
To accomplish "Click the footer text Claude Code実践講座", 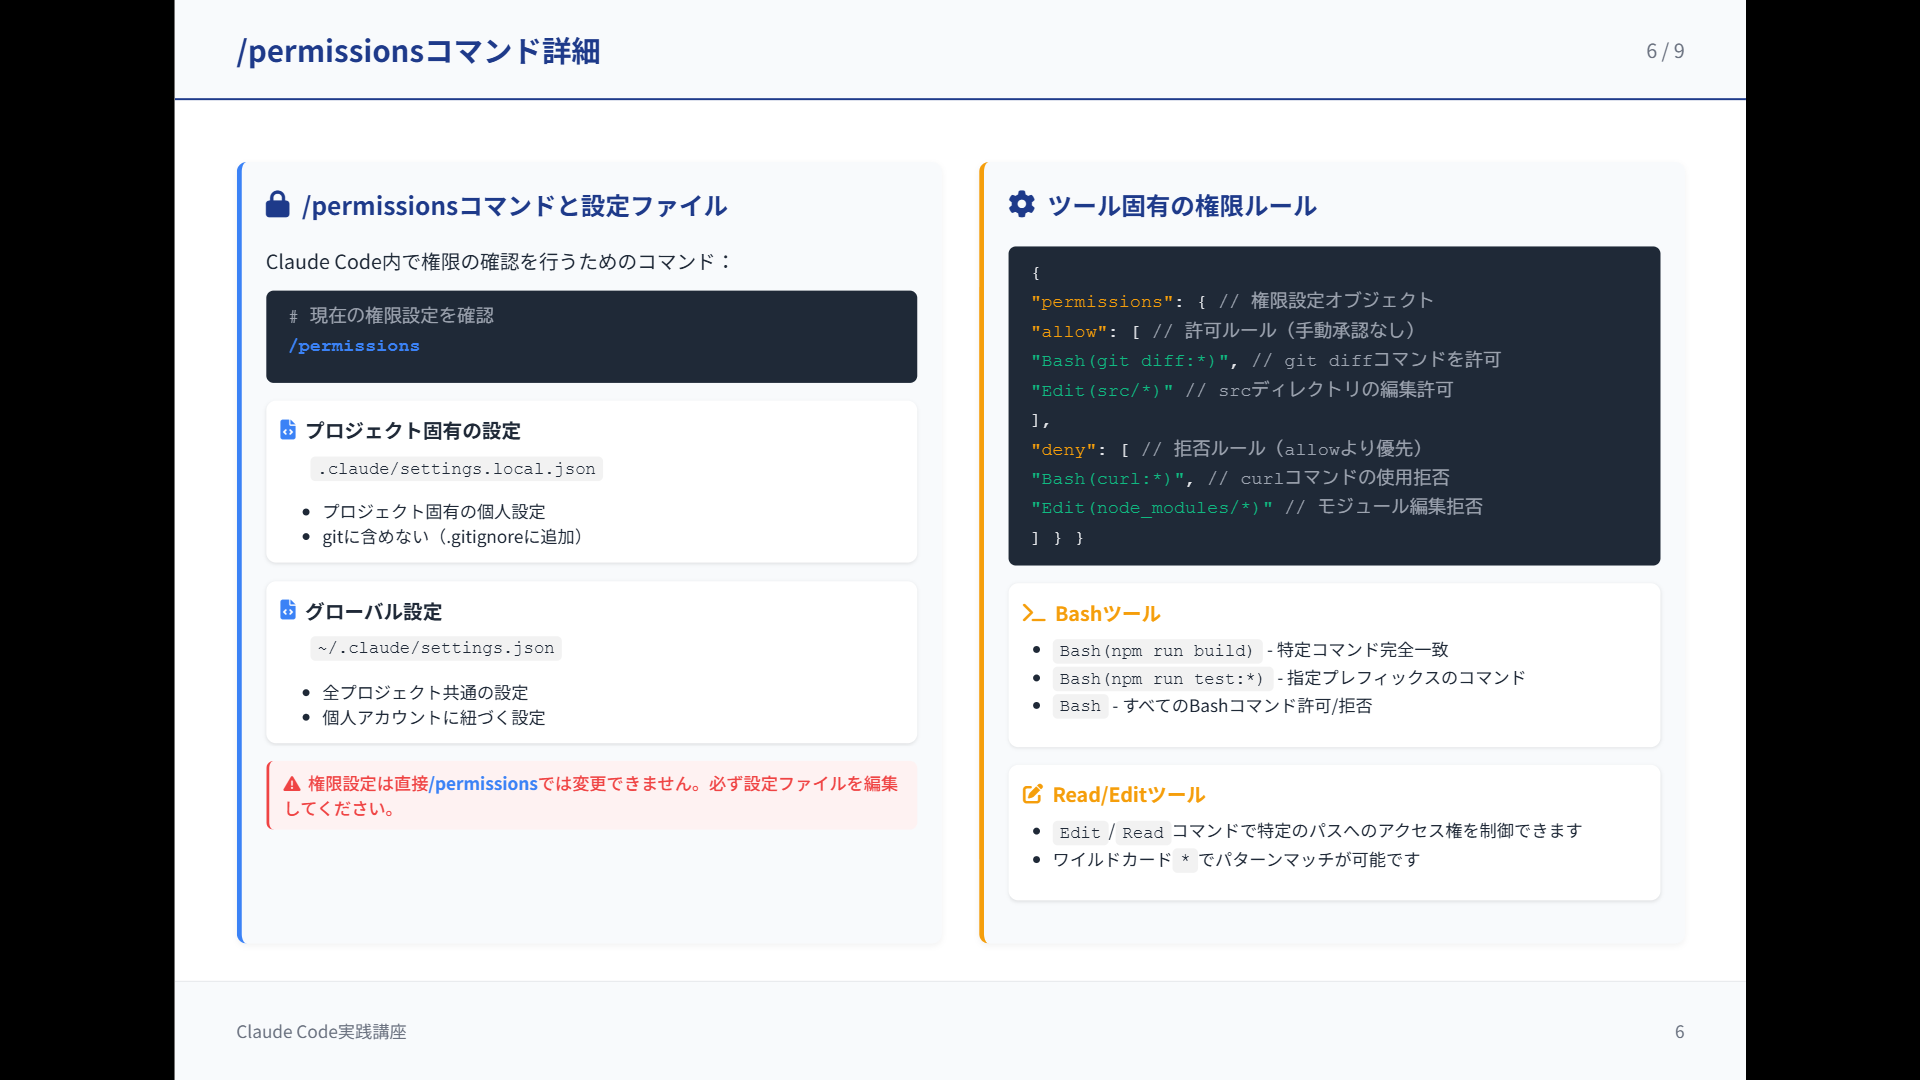I will [x=321, y=1032].
